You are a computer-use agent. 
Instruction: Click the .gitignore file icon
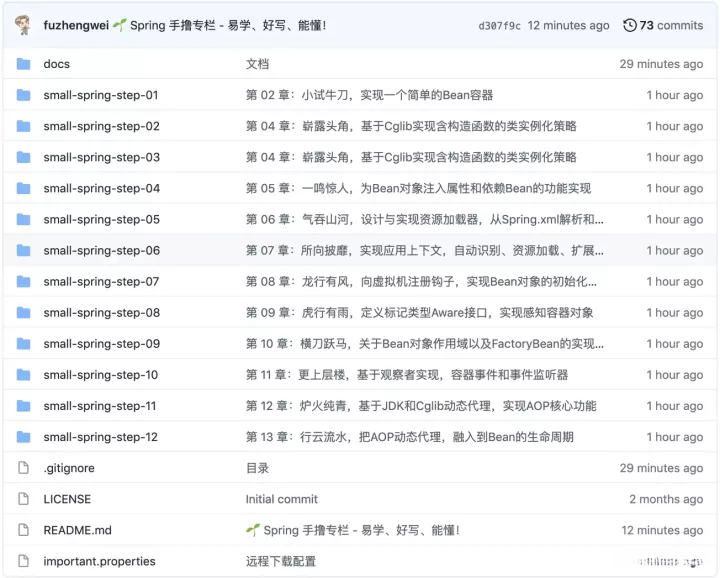tap(23, 468)
